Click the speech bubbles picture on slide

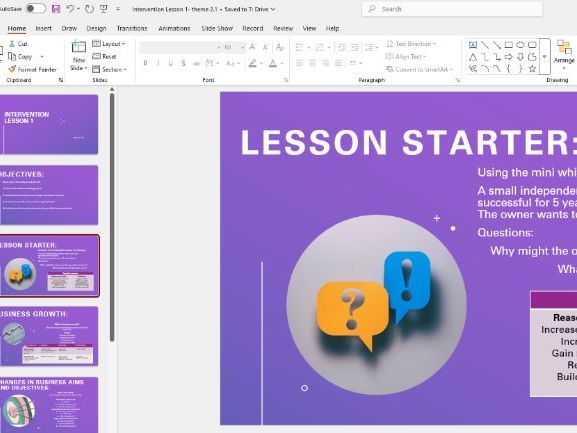point(376,305)
